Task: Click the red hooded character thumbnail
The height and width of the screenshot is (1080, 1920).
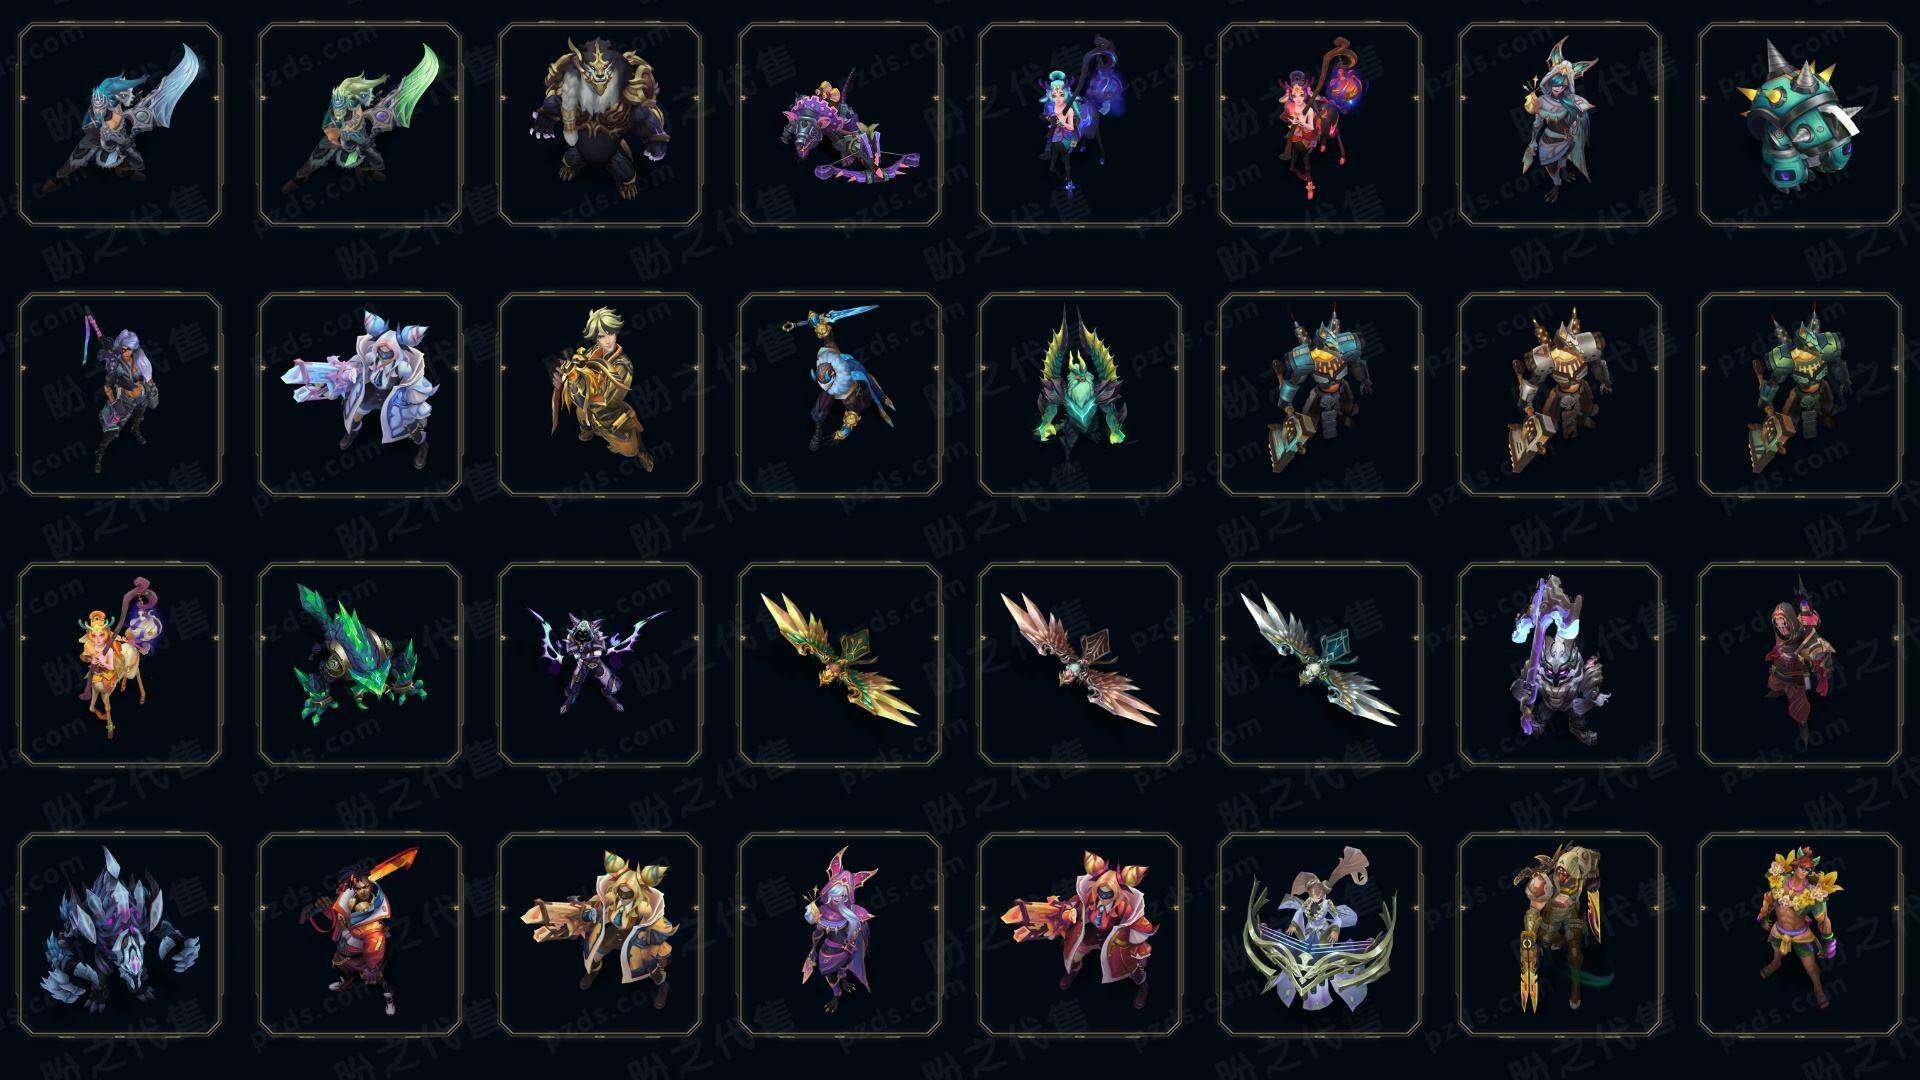Action: (1800, 664)
